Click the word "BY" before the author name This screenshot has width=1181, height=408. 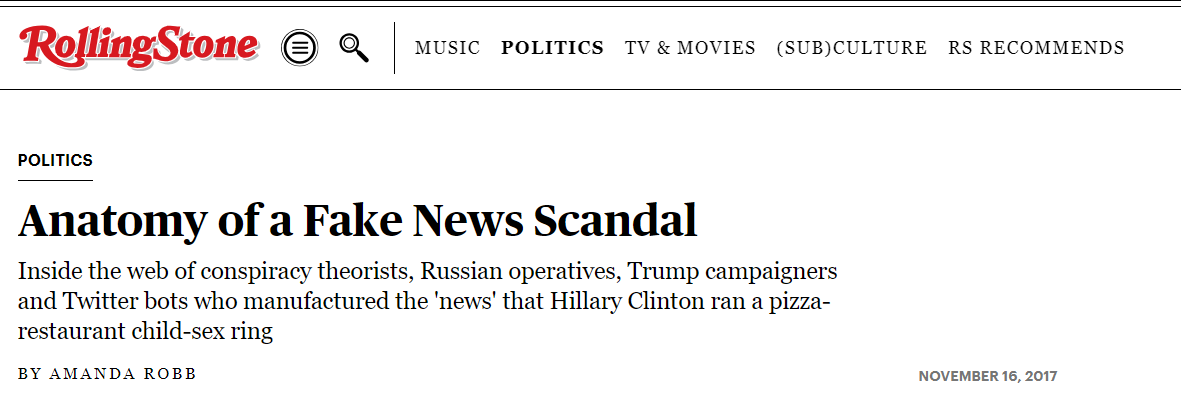[30, 374]
